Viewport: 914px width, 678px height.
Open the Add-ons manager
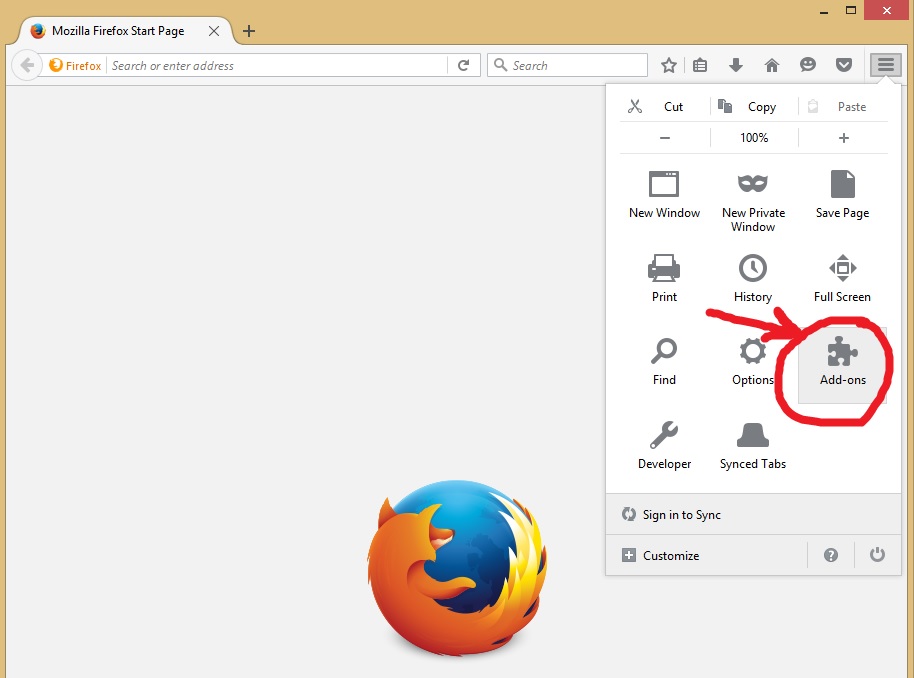click(x=842, y=364)
